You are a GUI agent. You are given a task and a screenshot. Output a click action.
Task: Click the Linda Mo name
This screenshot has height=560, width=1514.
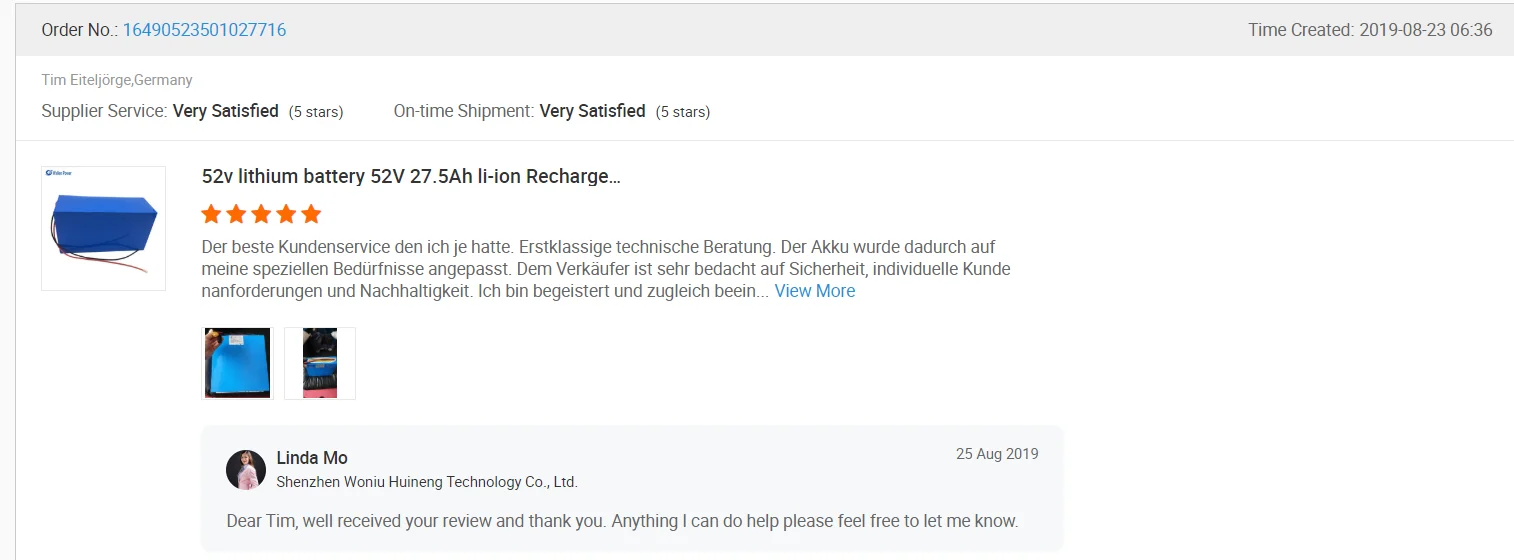pyautogui.click(x=312, y=458)
